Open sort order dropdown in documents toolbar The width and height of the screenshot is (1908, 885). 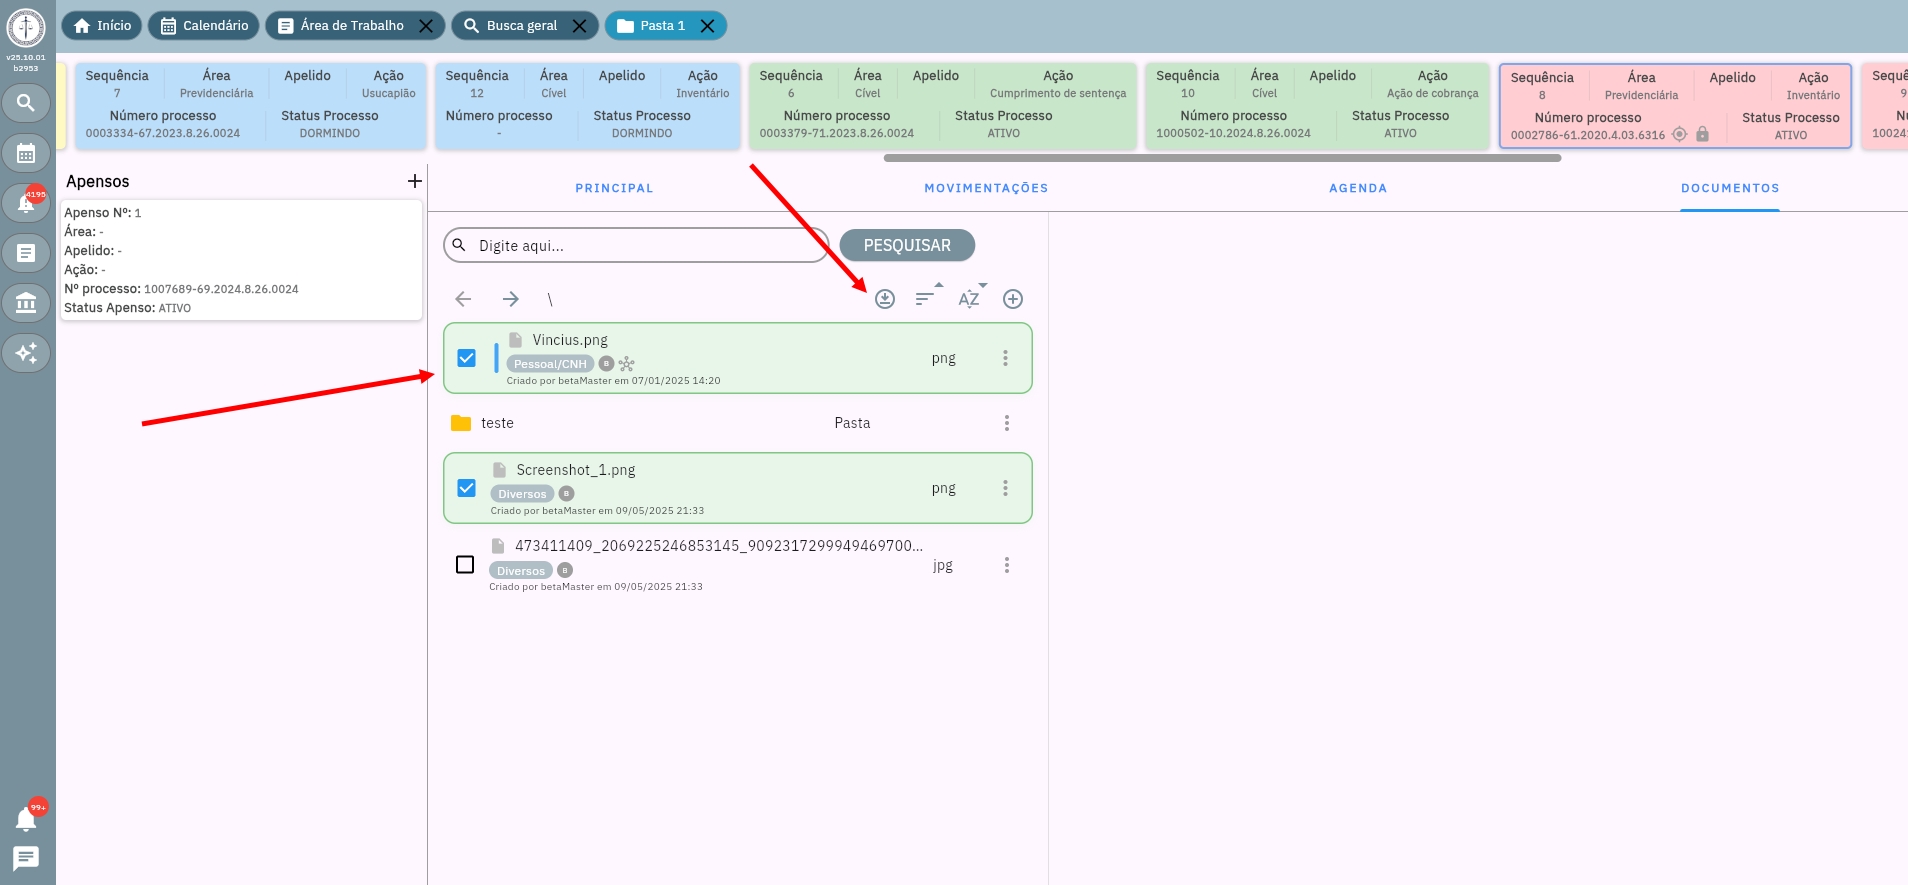[927, 297]
